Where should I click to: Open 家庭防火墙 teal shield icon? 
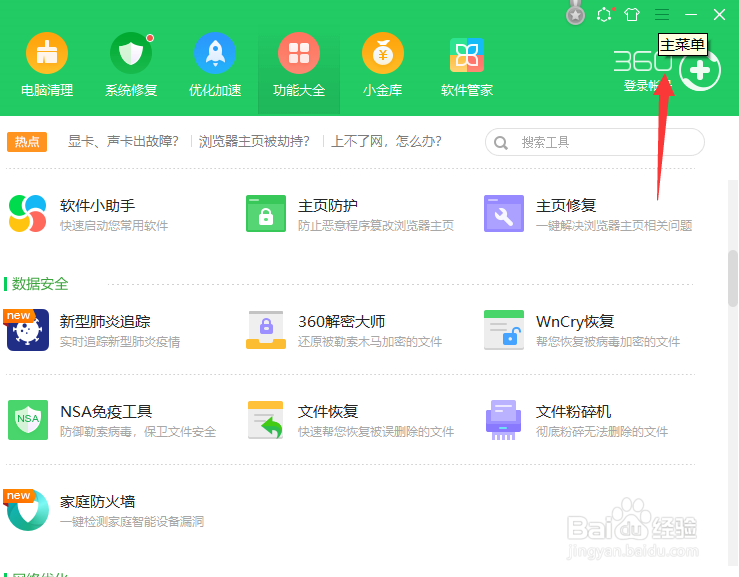point(27,510)
